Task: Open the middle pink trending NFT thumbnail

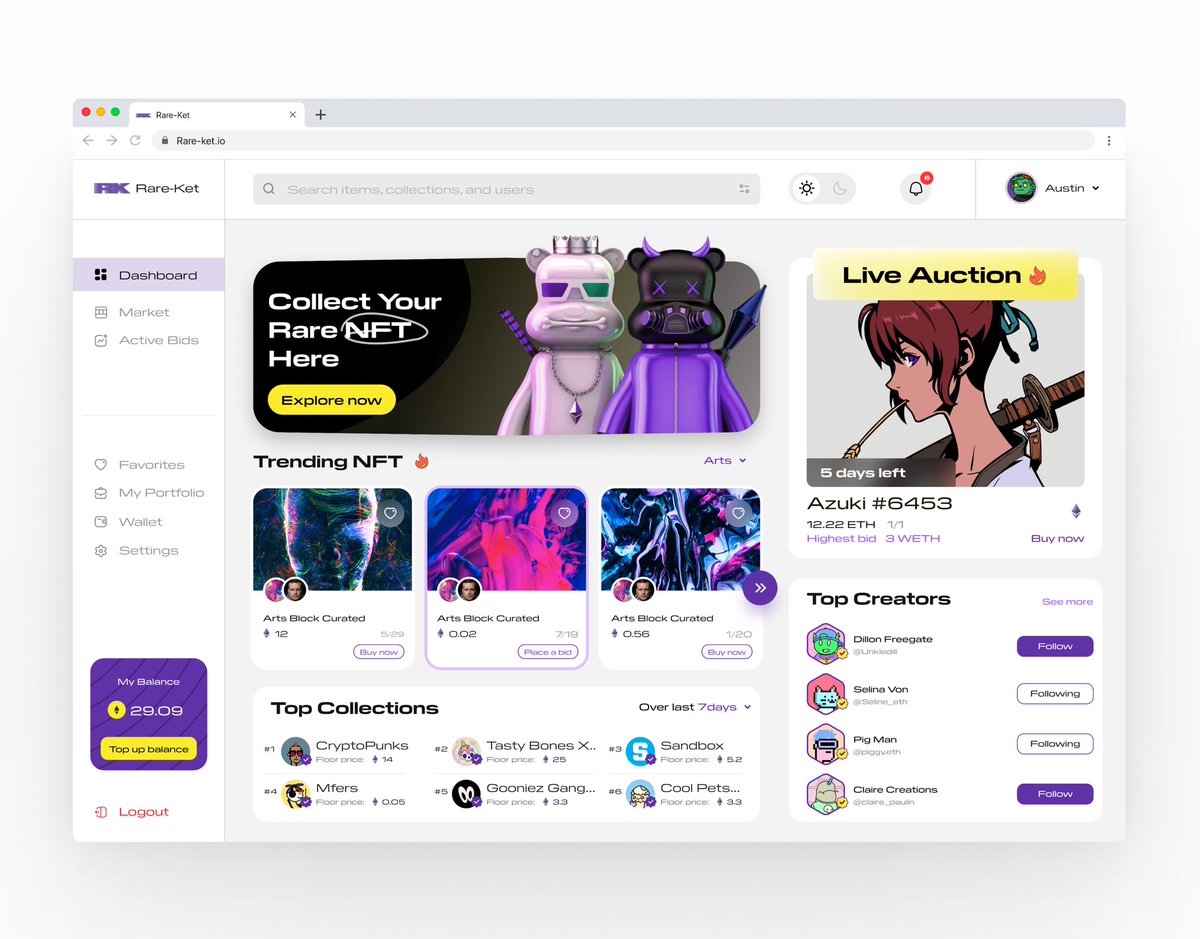Action: coord(507,540)
